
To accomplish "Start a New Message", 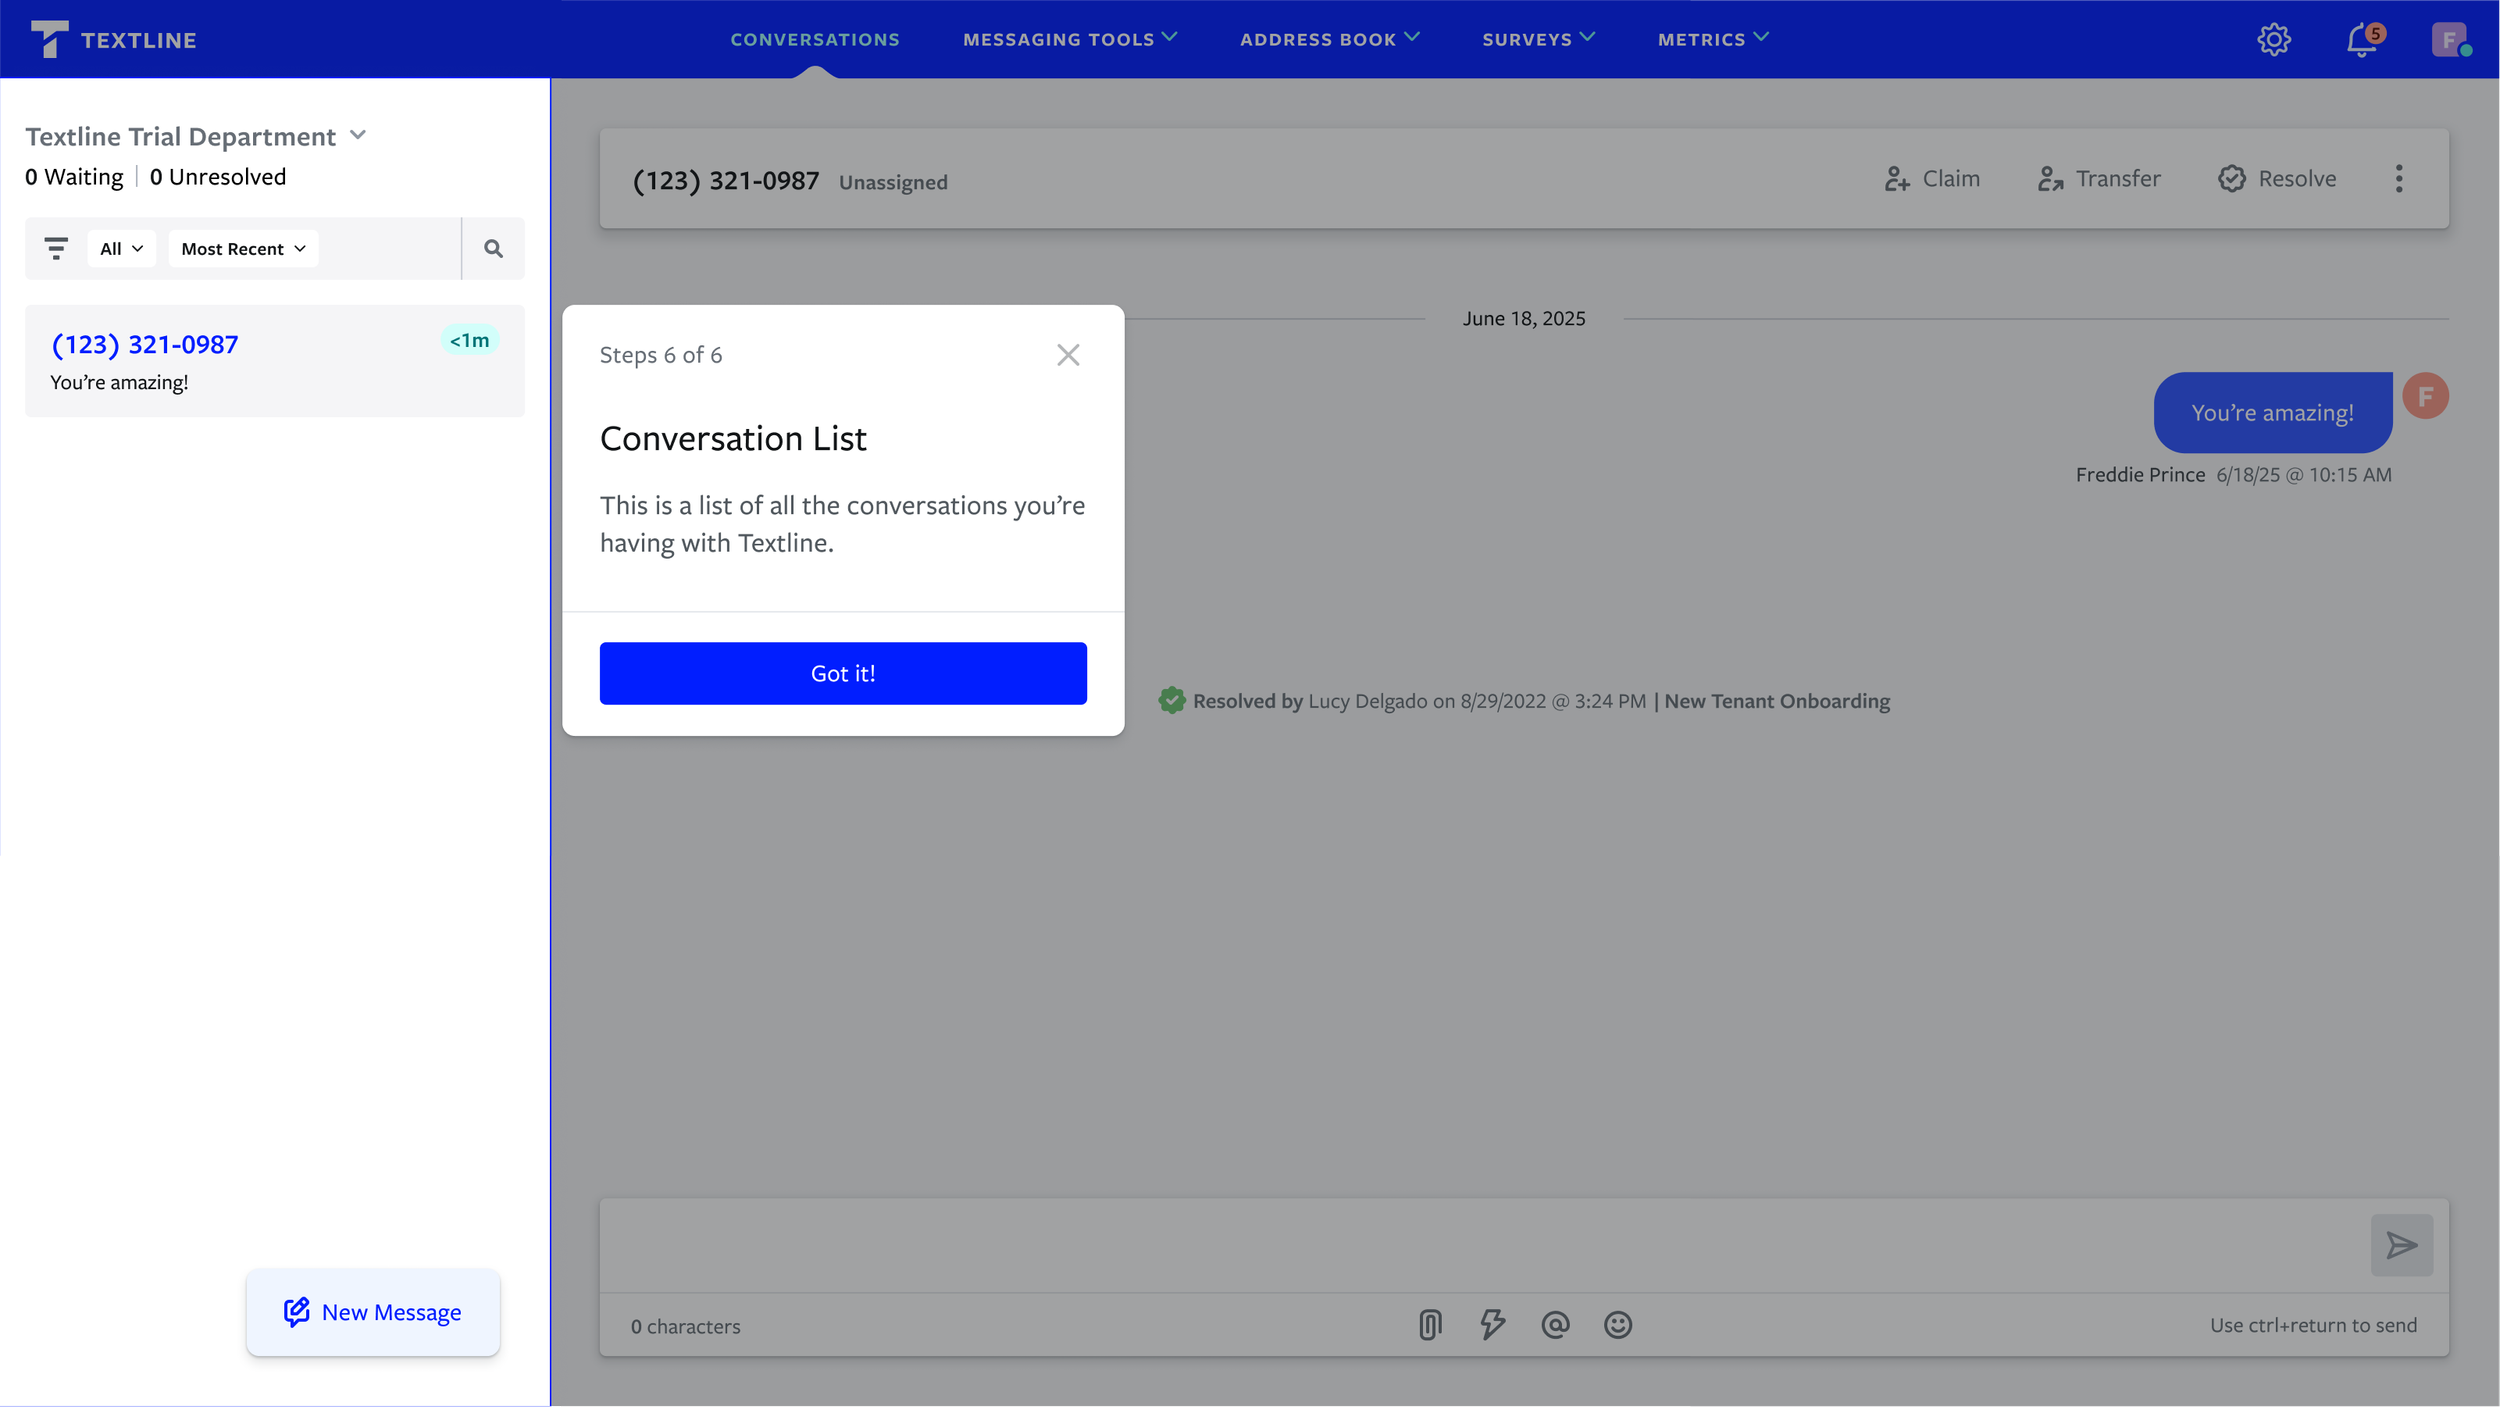I will point(373,1312).
